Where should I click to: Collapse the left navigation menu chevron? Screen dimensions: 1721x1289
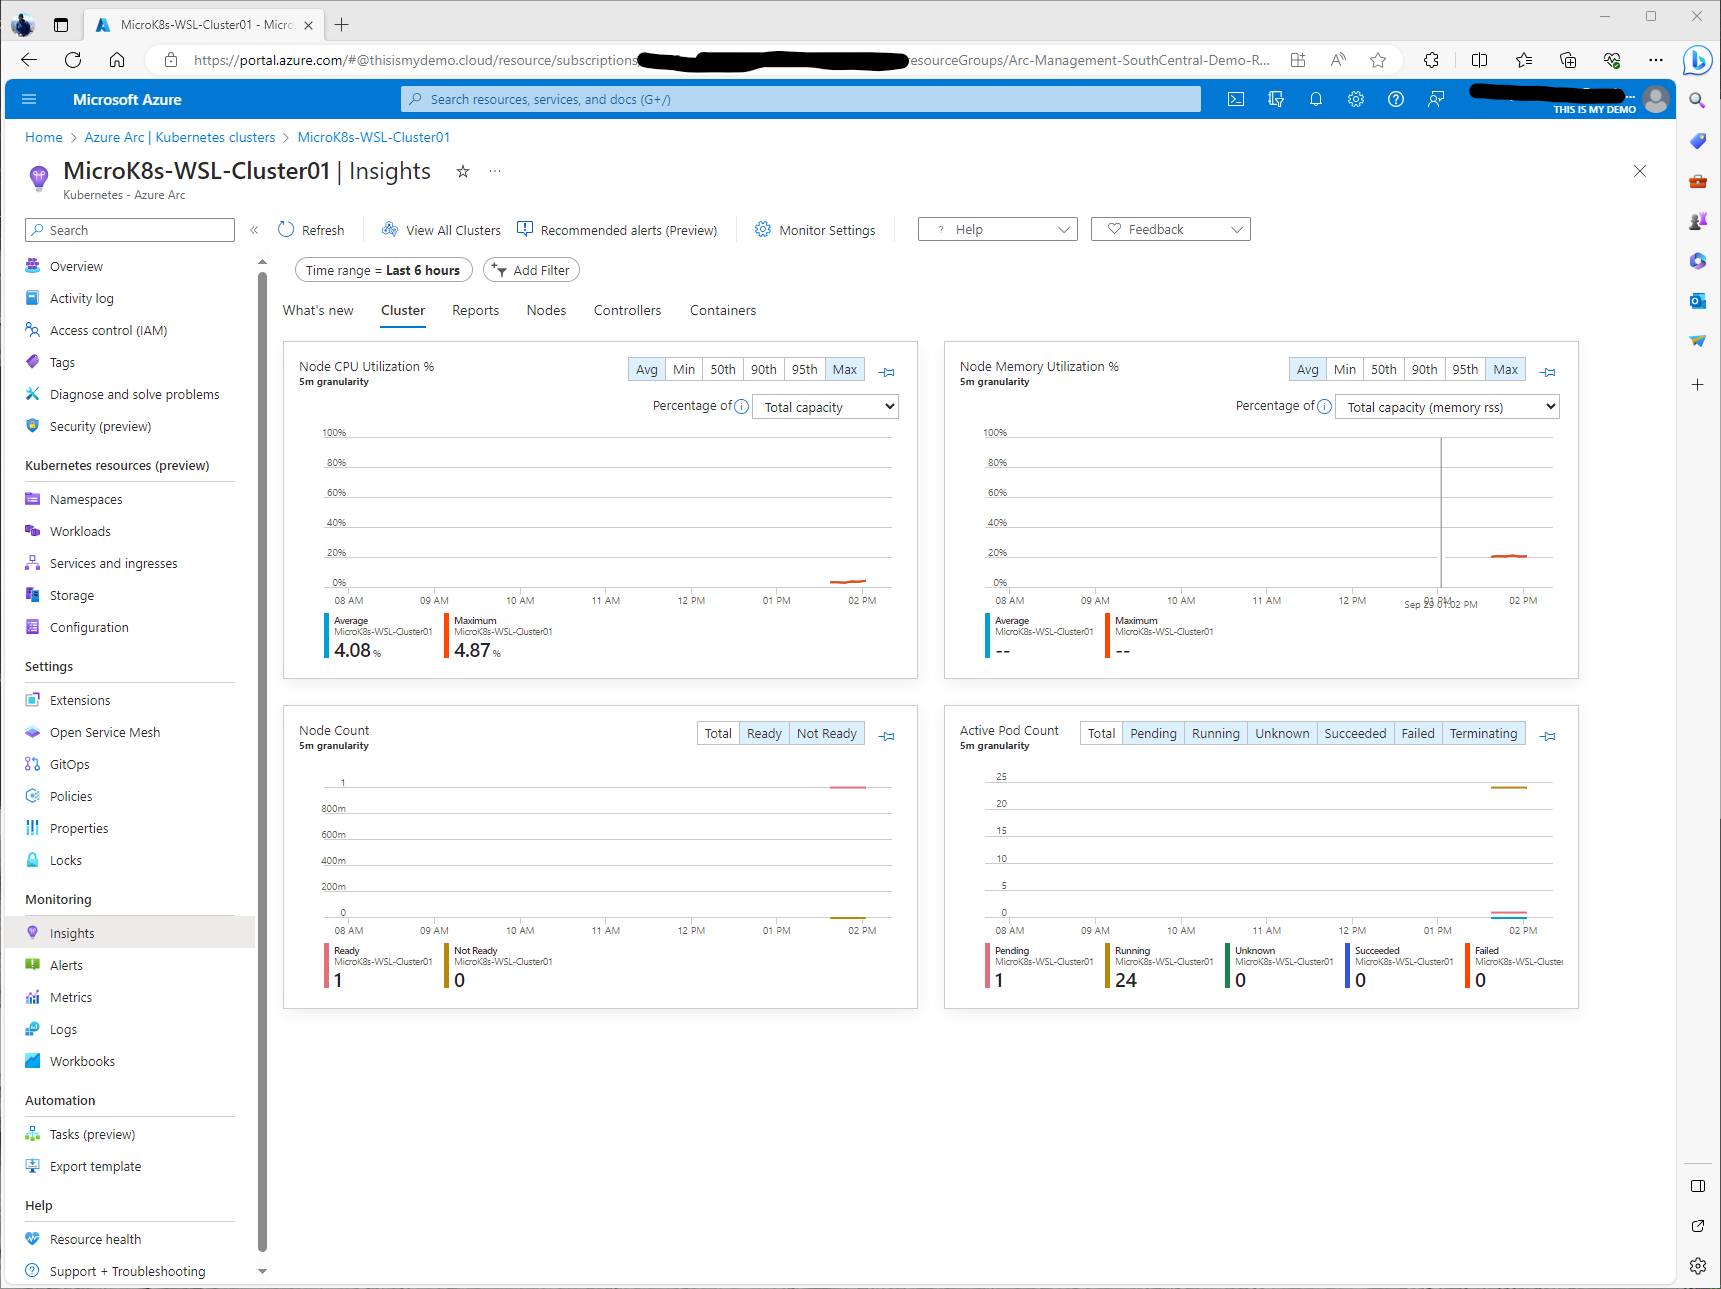coord(254,230)
